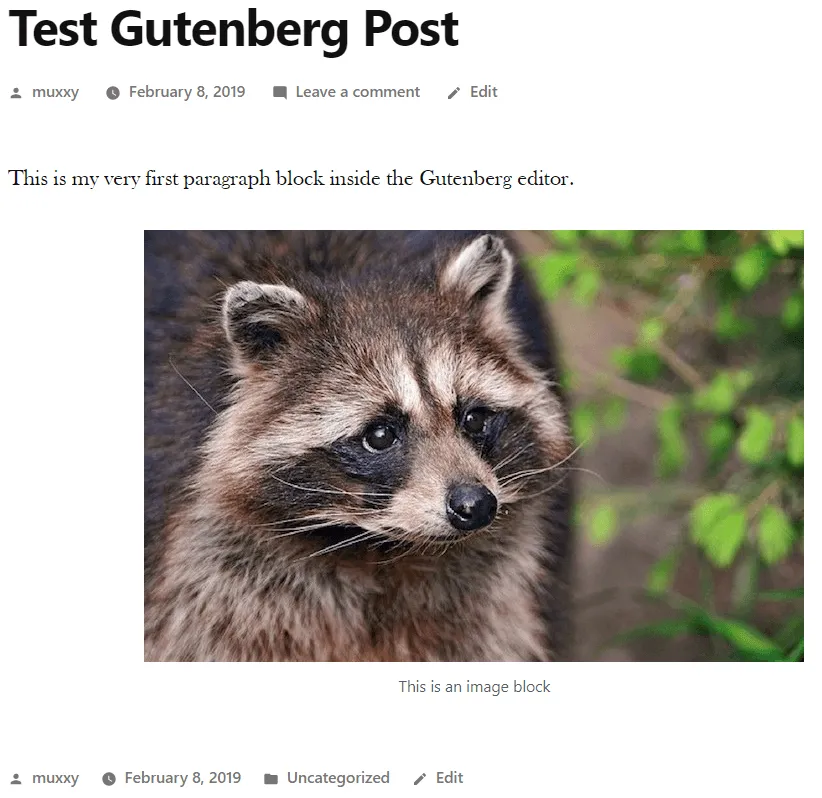Image resolution: width=822 pixels, height=798 pixels.
Task: Click the caption This is an image block
Action: 474,687
